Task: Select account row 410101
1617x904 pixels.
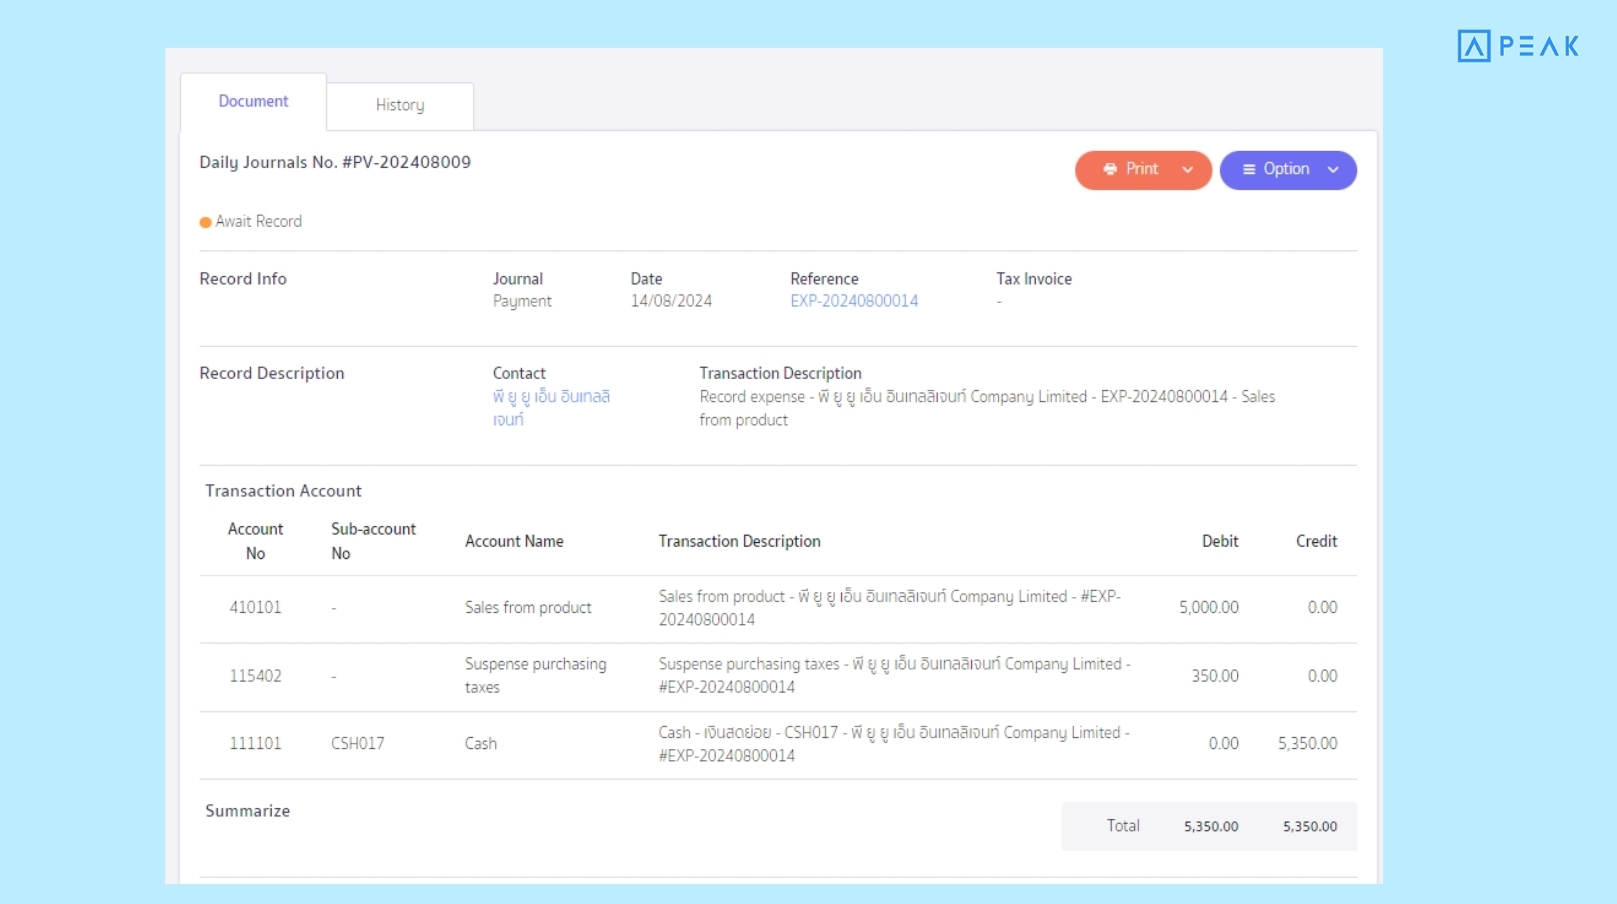Action: (255, 607)
